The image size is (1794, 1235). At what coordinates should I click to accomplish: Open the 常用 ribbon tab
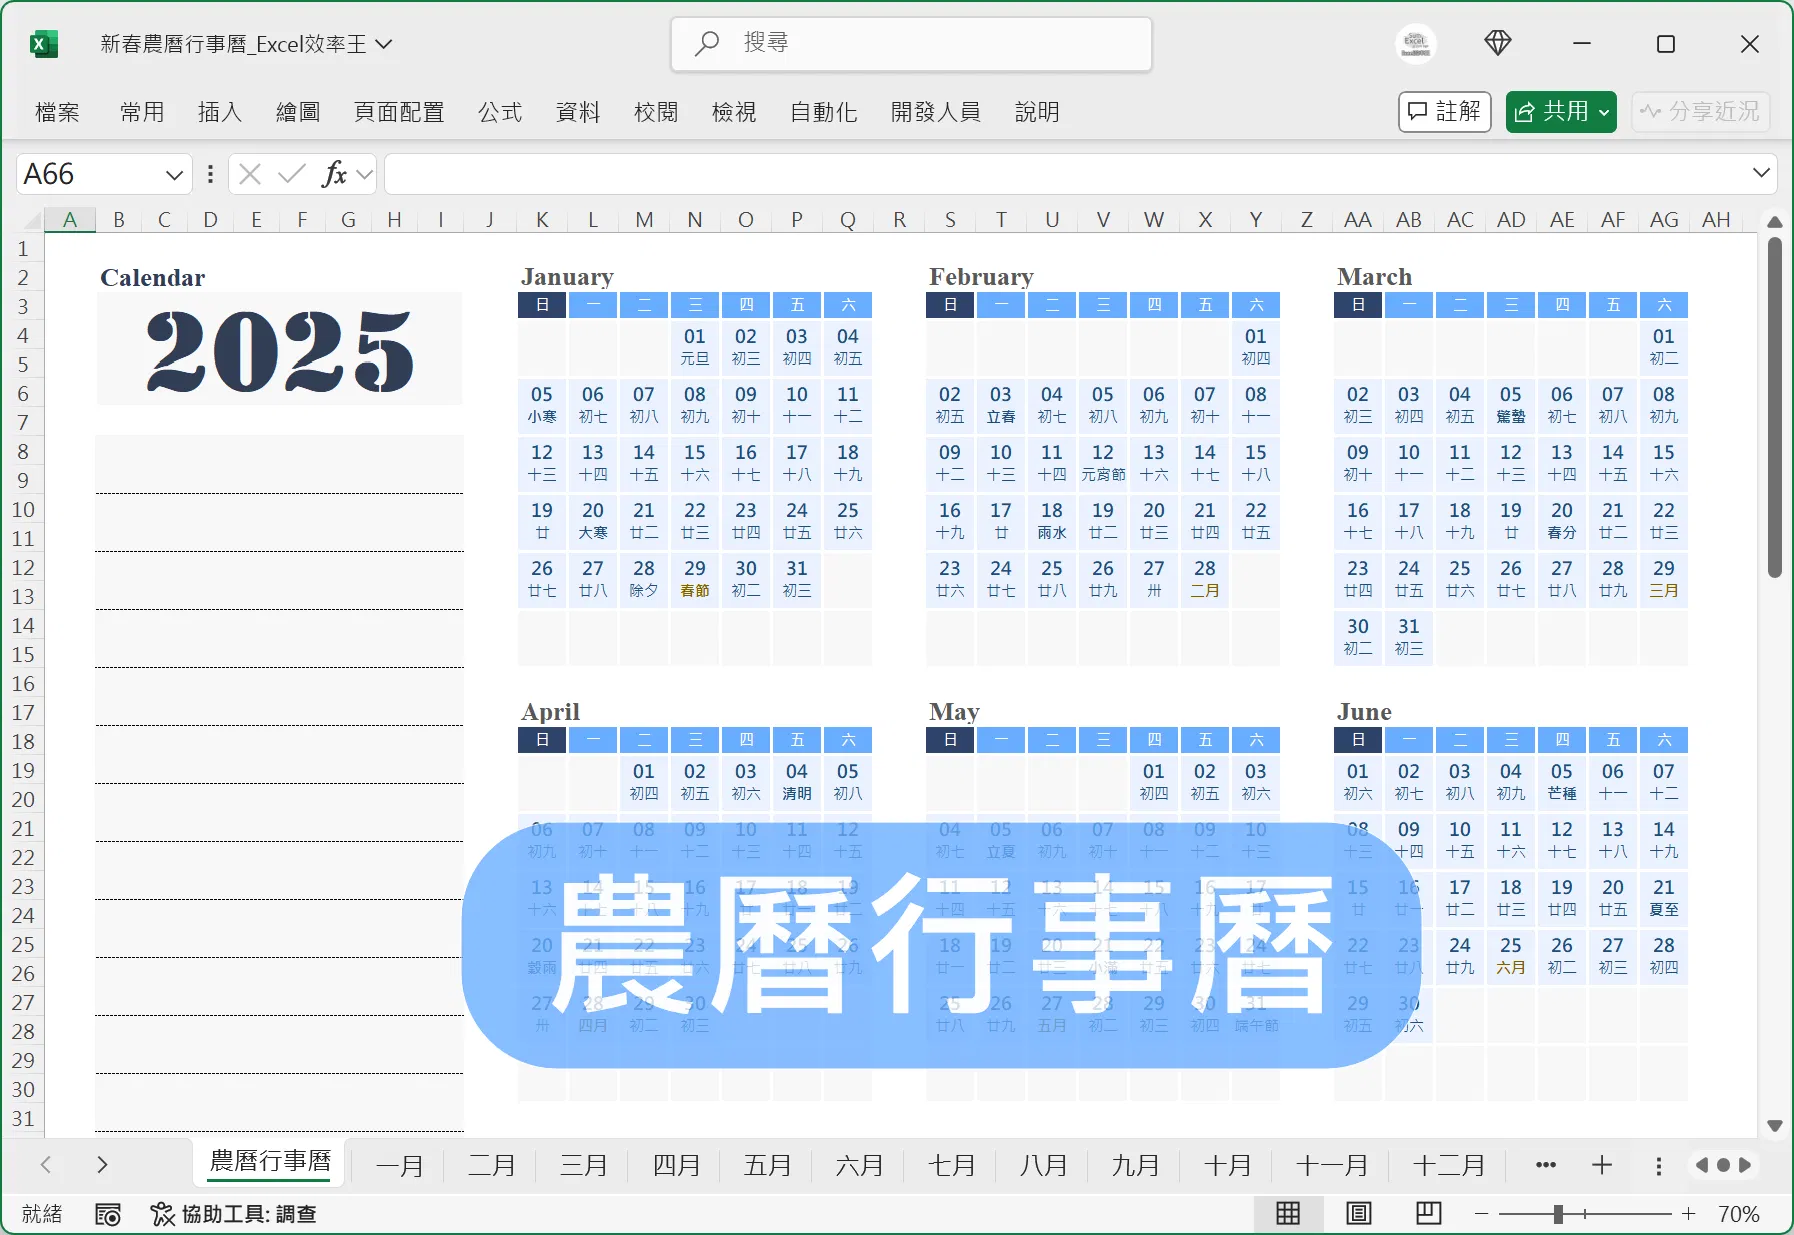point(142,112)
